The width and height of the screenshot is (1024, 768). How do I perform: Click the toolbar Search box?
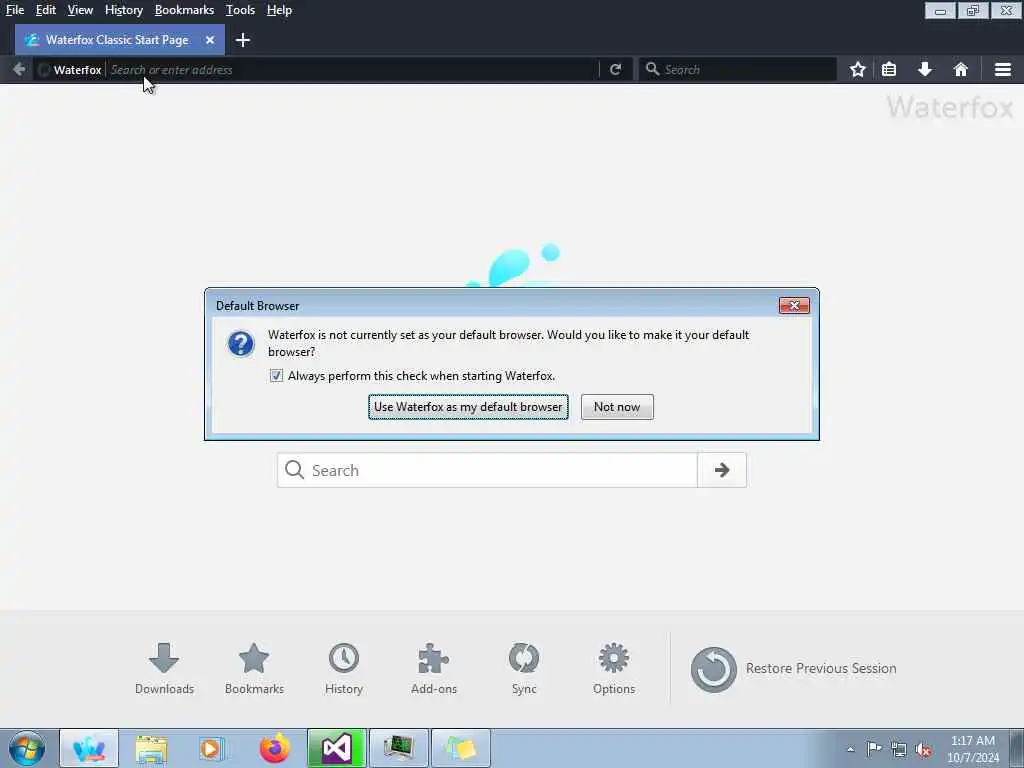point(738,69)
